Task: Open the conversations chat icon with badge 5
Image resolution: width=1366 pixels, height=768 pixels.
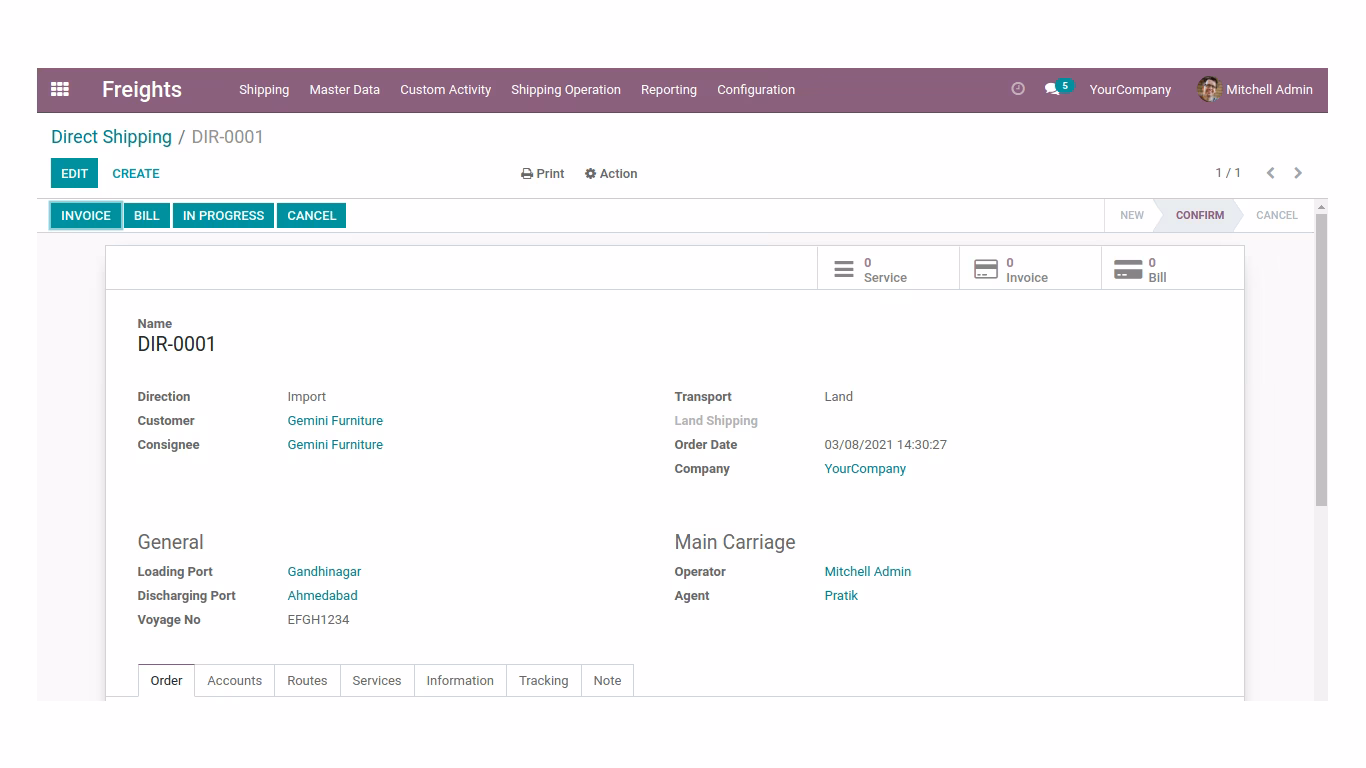Action: (1057, 88)
